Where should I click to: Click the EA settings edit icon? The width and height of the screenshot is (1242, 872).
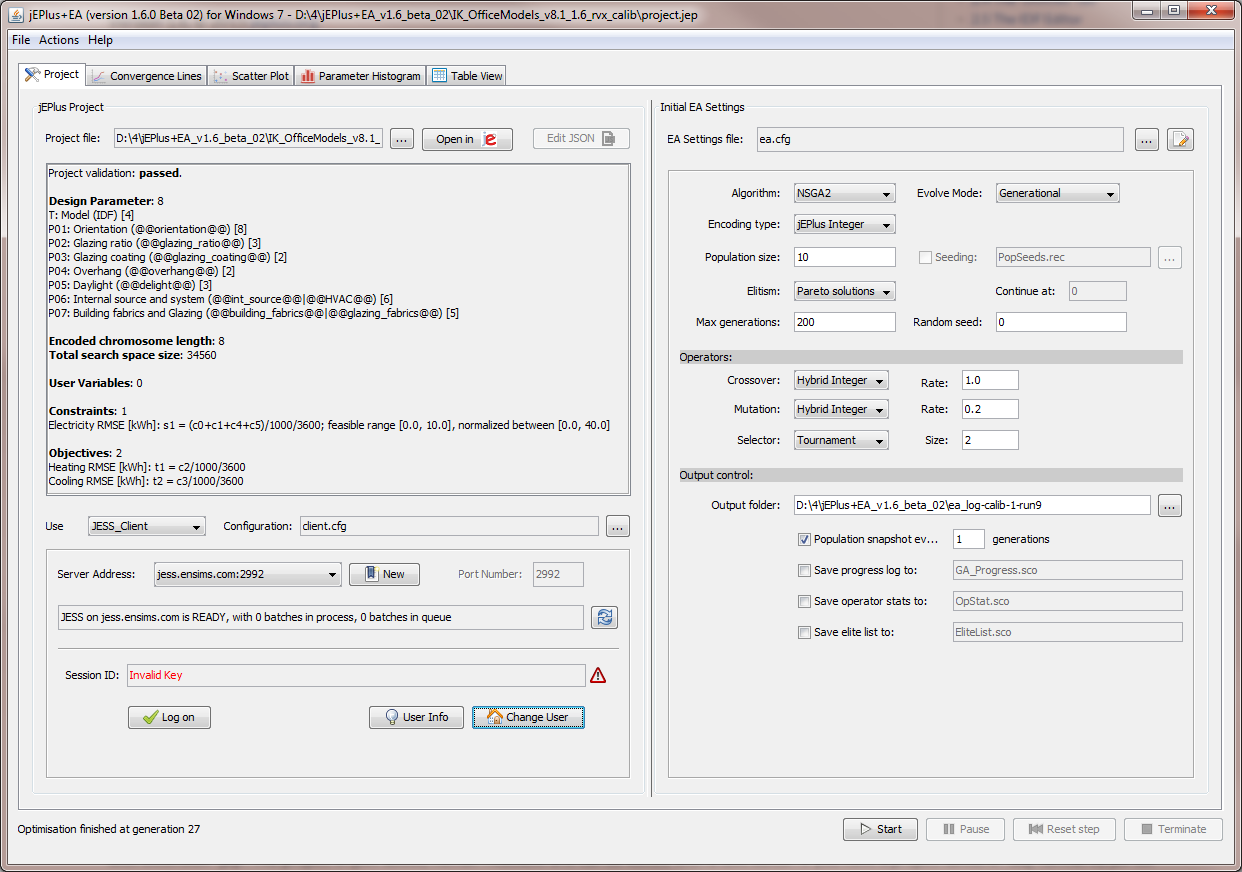tap(1180, 139)
